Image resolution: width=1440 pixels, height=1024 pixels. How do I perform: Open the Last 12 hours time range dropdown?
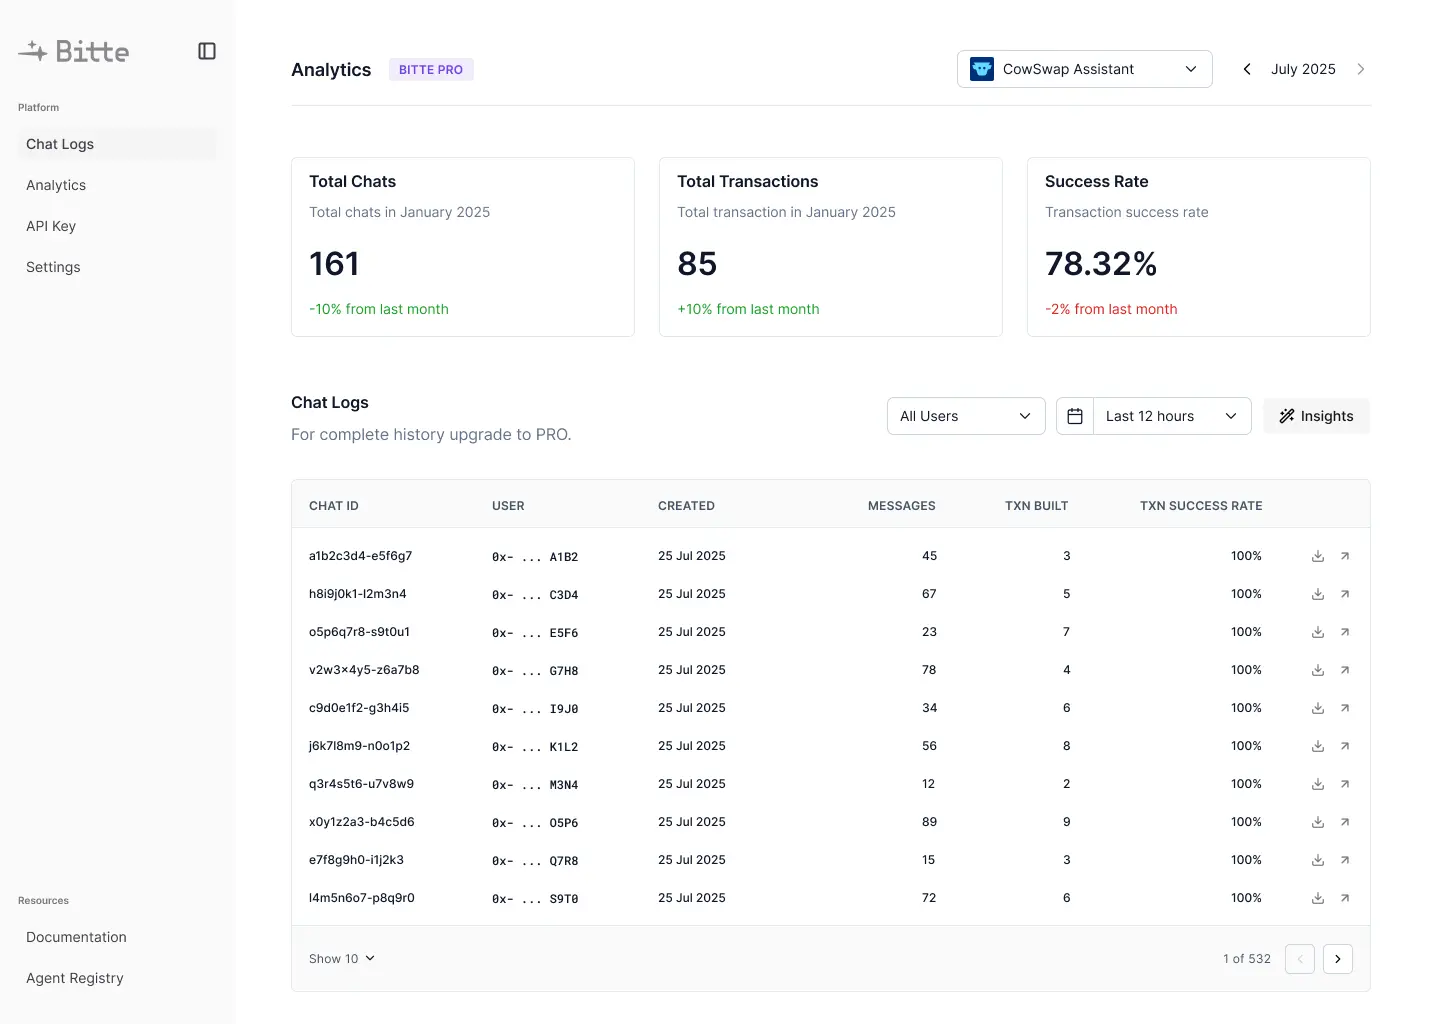tap(1171, 416)
